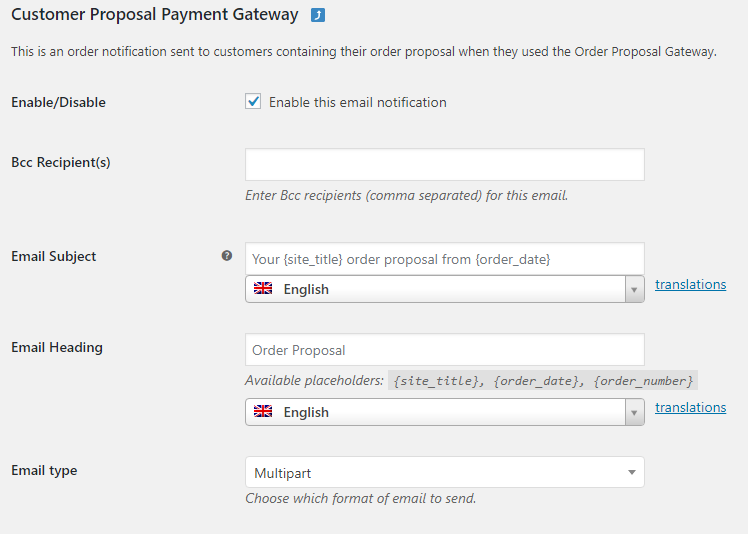Open translations link beside Email Heading
The height and width of the screenshot is (534, 748).
690,408
